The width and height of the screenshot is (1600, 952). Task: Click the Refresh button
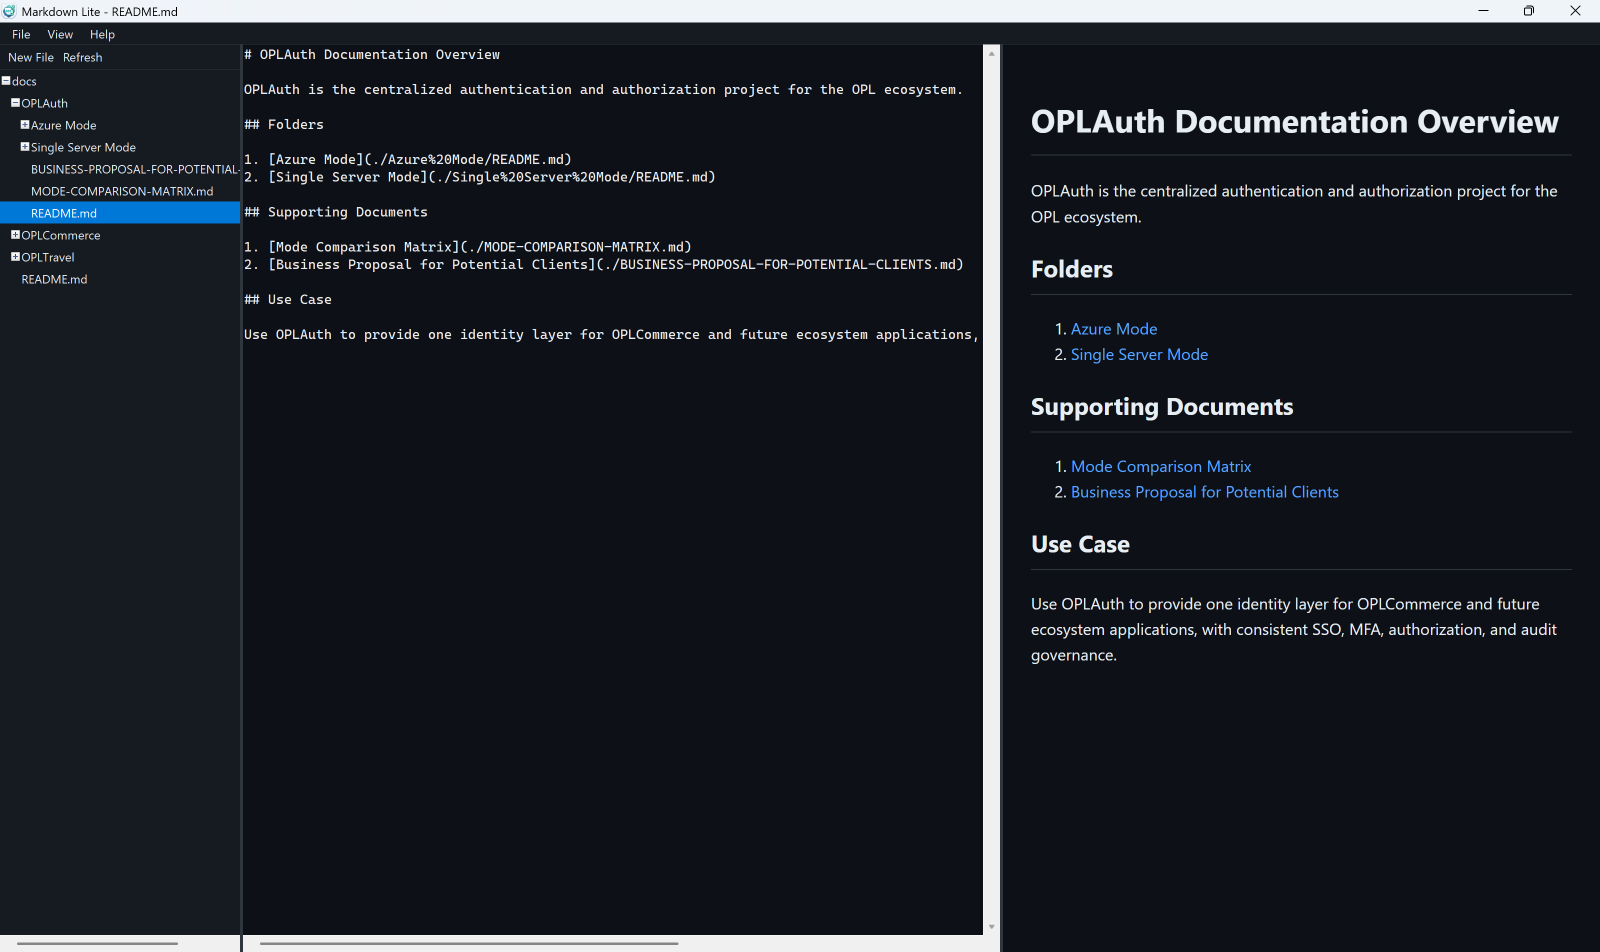click(x=82, y=57)
